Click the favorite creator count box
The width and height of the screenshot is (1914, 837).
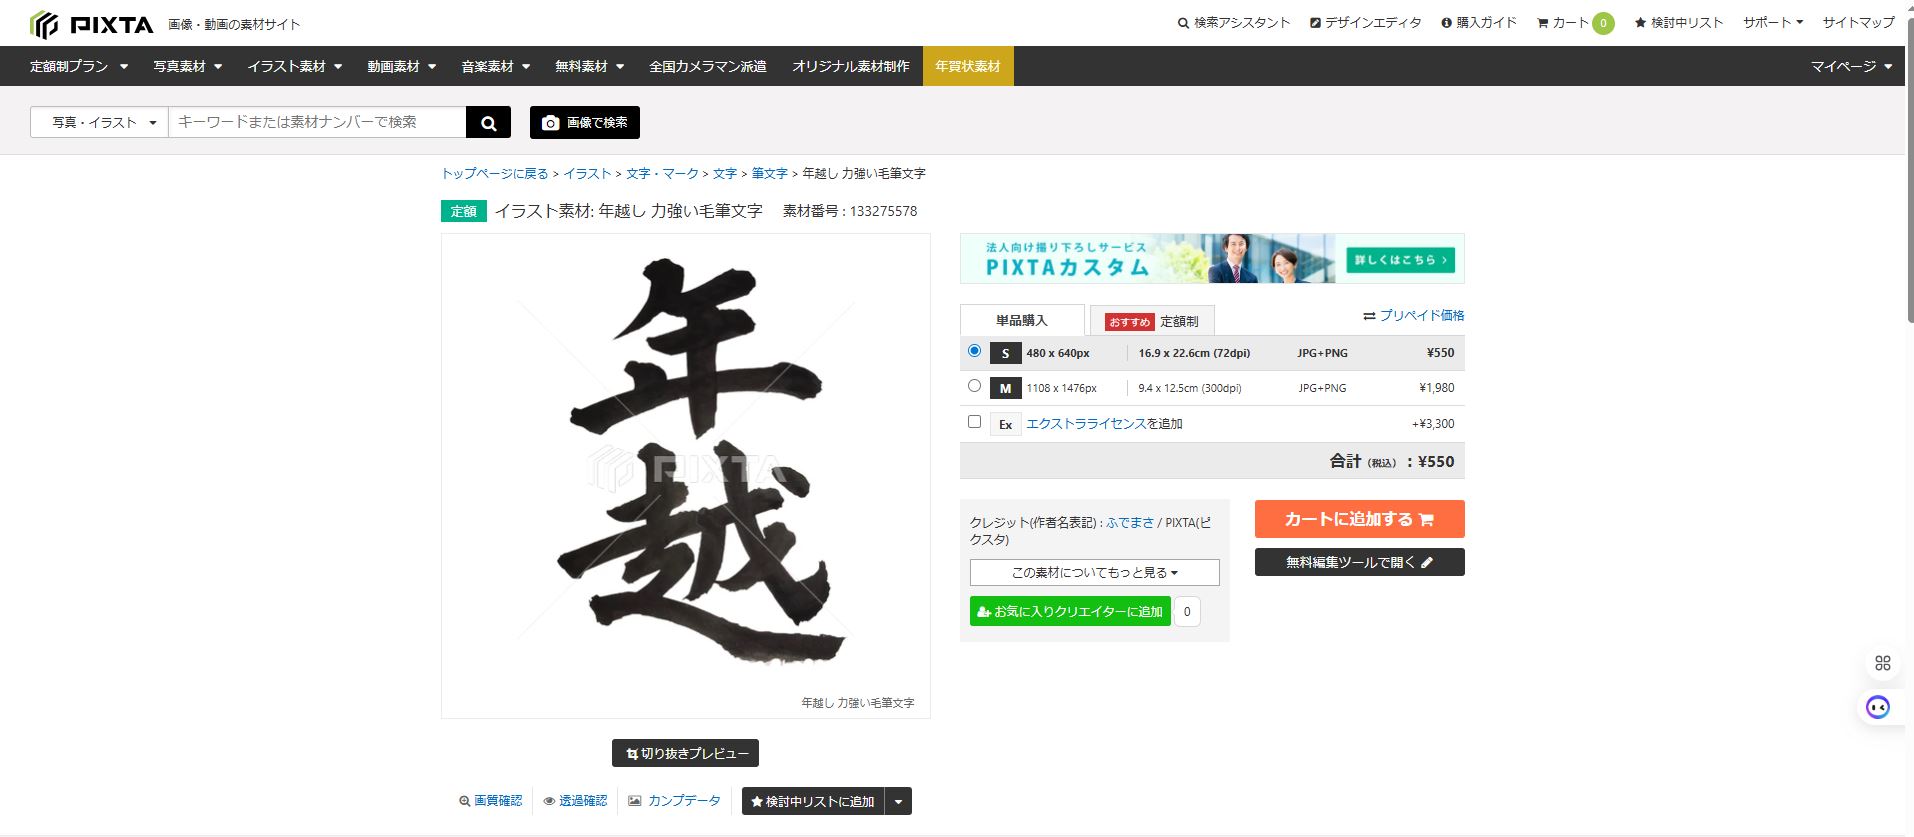click(1187, 611)
